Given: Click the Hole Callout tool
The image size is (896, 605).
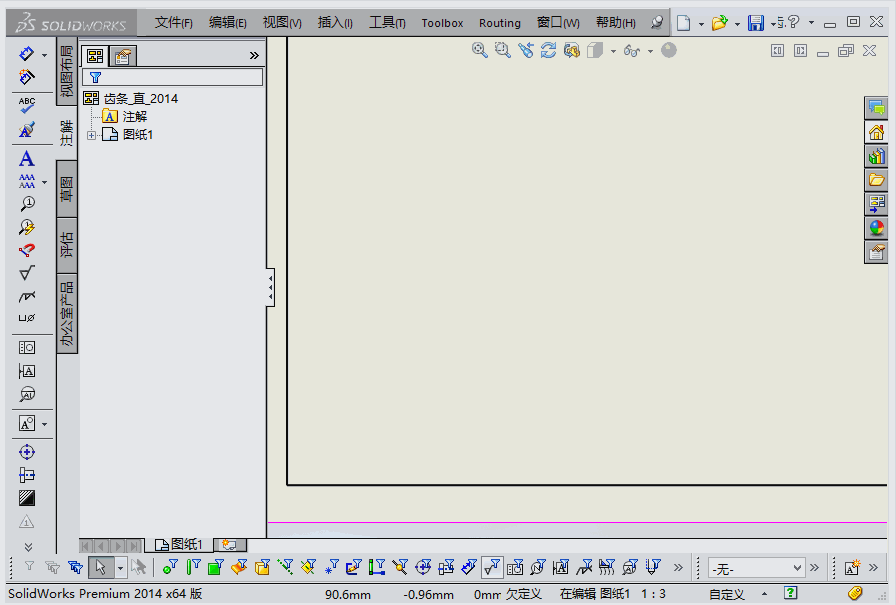Looking at the screenshot, I should 26,318.
